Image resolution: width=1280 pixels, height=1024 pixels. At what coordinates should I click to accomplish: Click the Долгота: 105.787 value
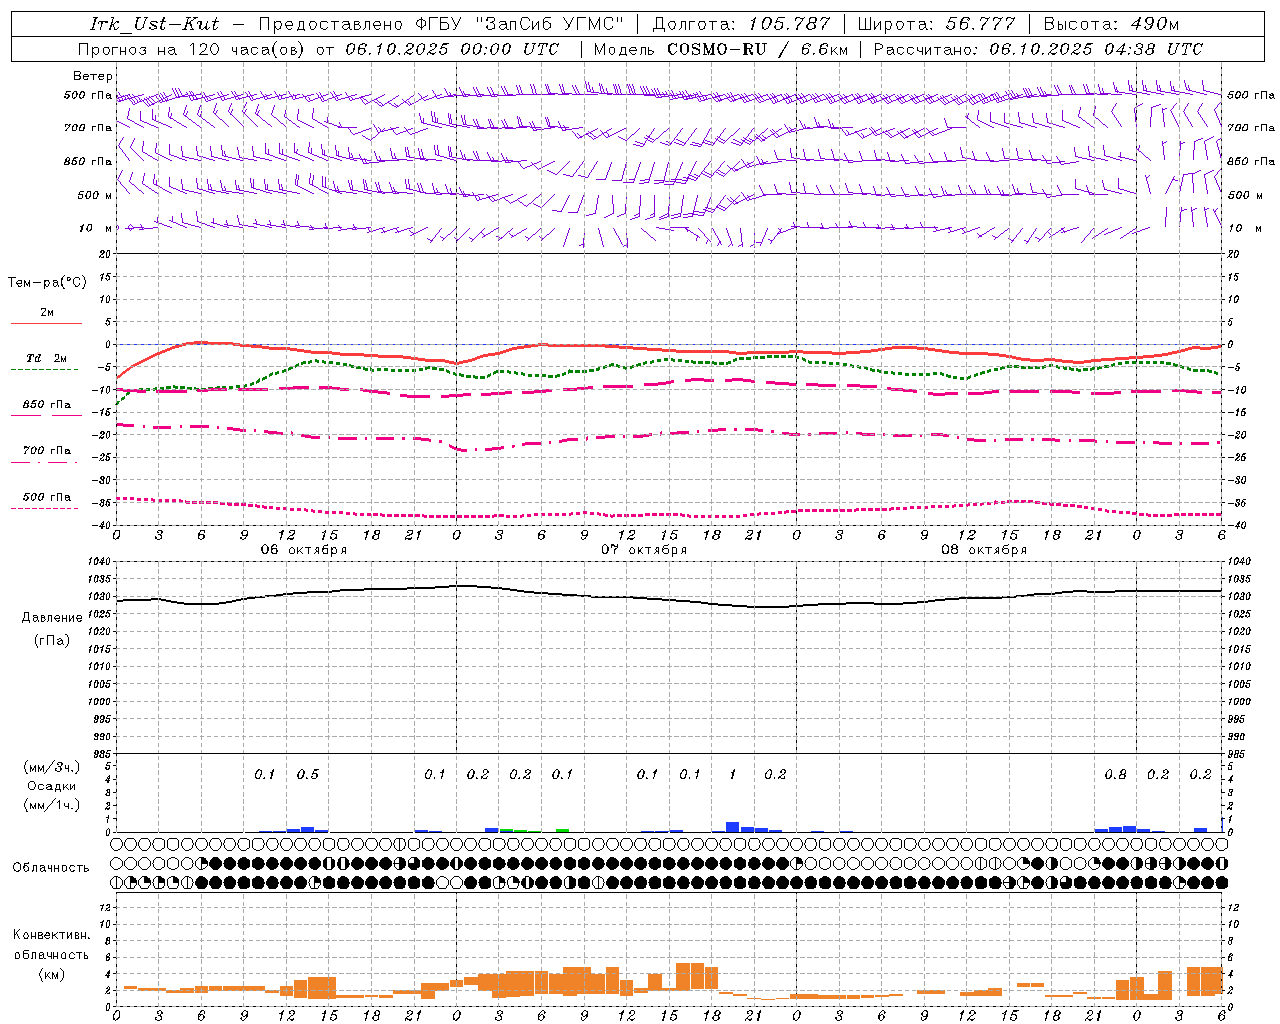pos(742,24)
